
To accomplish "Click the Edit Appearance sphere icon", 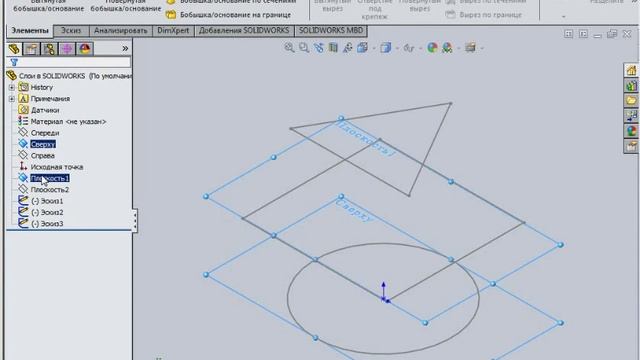I will [x=432, y=48].
